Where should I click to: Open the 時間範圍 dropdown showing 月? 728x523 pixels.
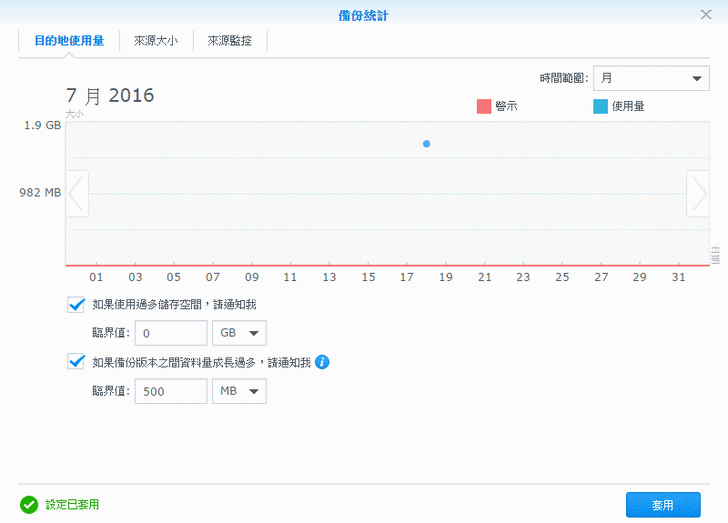pyautogui.click(x=650, y=79)
